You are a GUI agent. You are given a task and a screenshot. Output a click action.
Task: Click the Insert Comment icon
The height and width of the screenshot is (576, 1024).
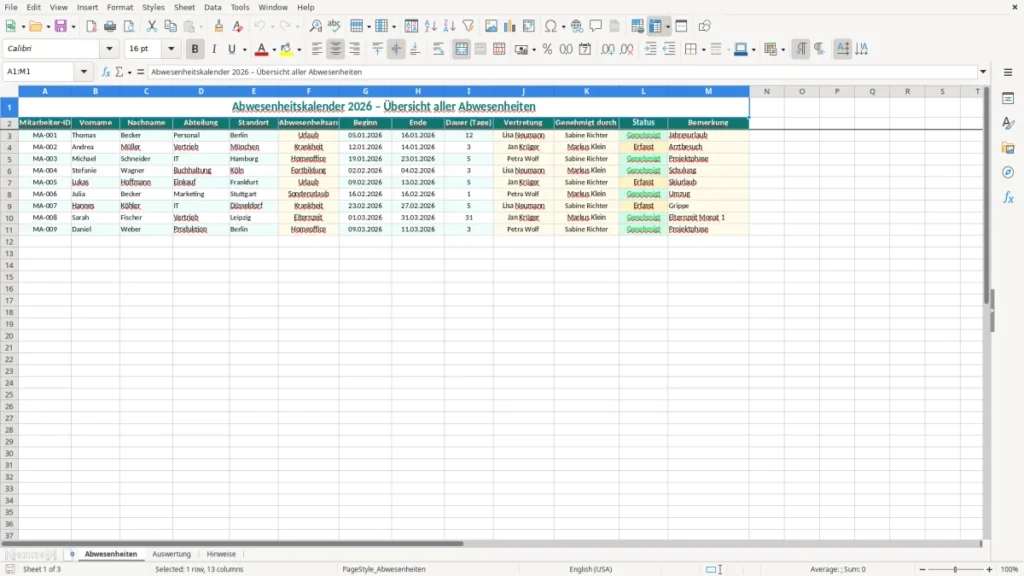click(596, 26)
